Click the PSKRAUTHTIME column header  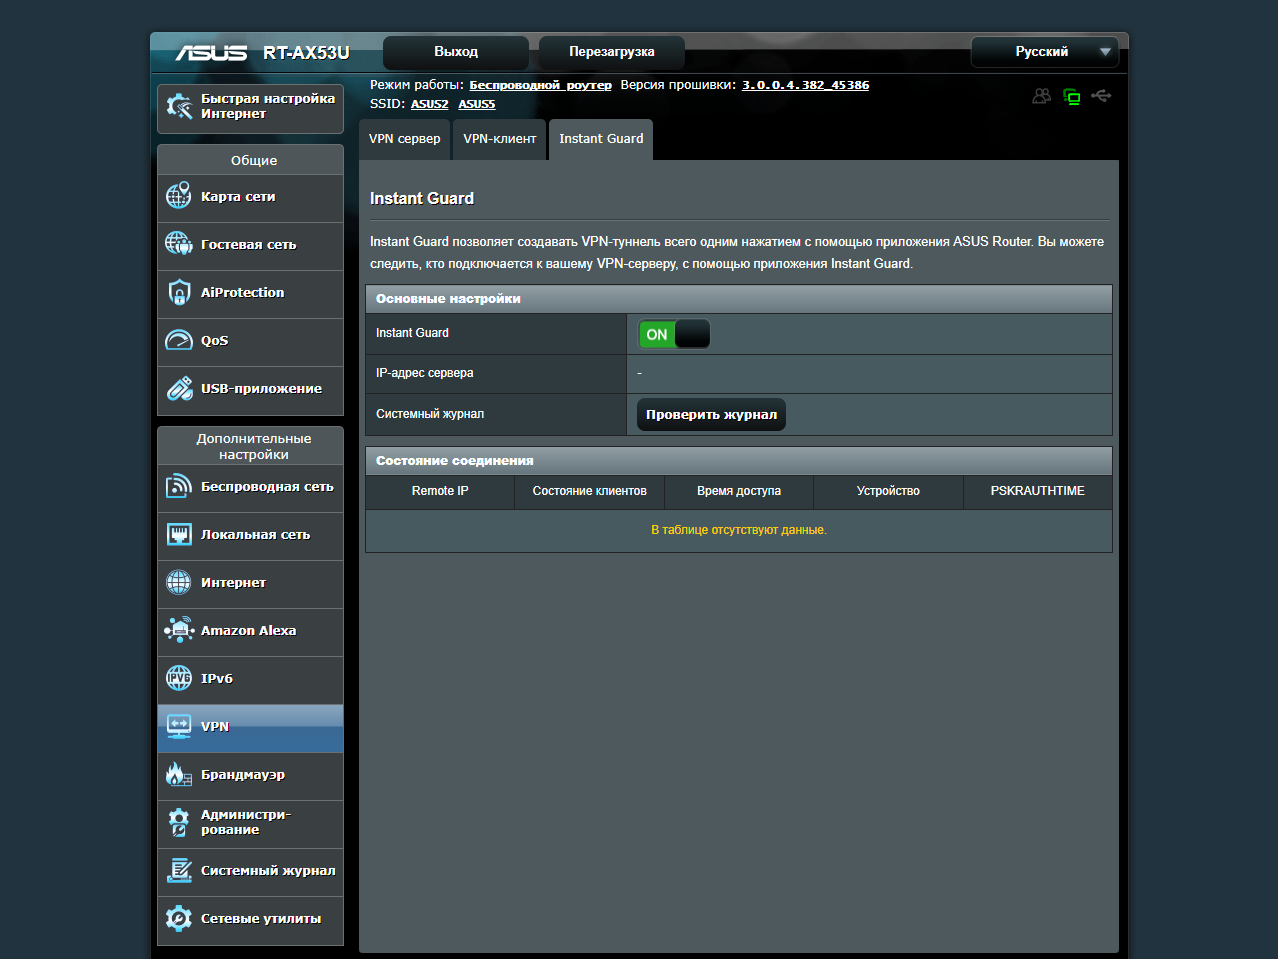click(1038, 491)
